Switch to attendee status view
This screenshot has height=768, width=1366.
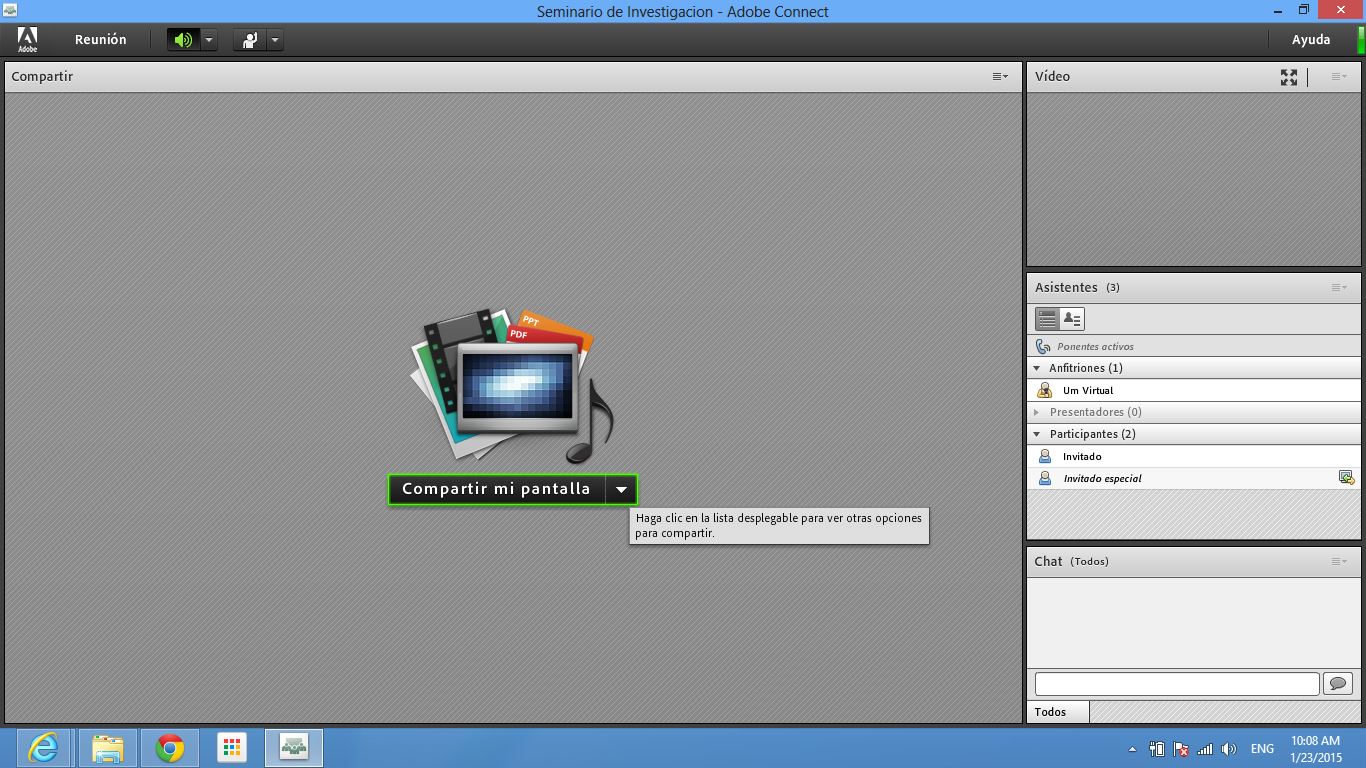point(1072,319)
